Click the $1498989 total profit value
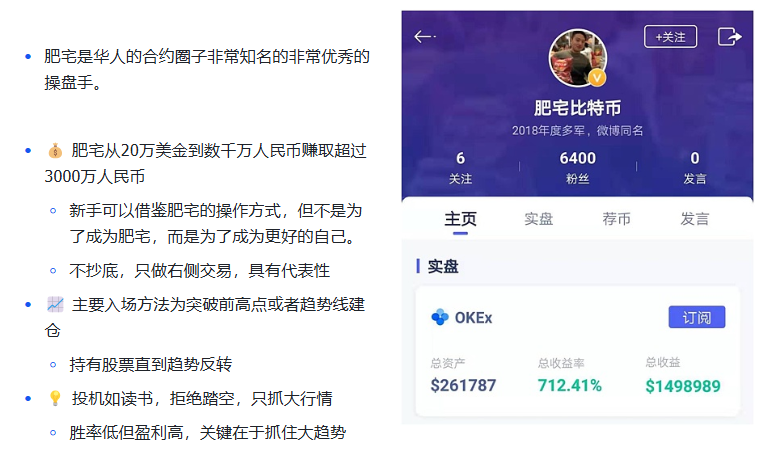Viewport: 769px width, 460px height. [x=683, y=386]
